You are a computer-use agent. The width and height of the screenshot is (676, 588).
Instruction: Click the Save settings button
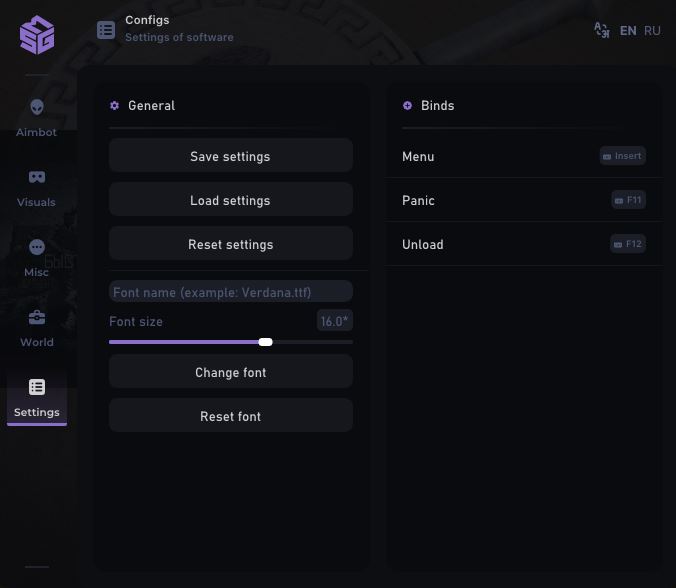pos(230,156)
